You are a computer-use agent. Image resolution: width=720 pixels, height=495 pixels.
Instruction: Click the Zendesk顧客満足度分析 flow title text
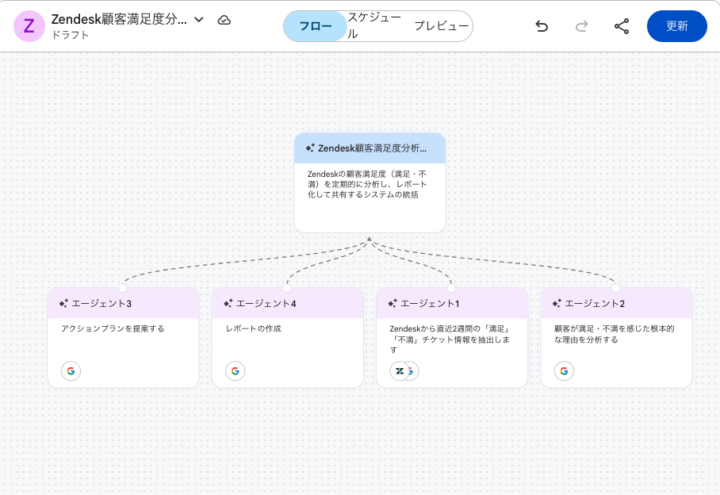point(118,20)
